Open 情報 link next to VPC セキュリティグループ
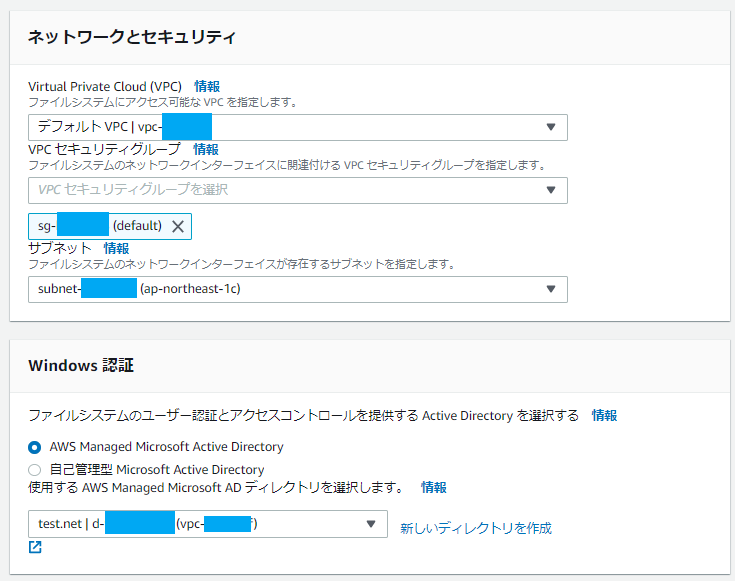Image resolution: width=735 pixels, height=581 pixels. tap(206, 149)
